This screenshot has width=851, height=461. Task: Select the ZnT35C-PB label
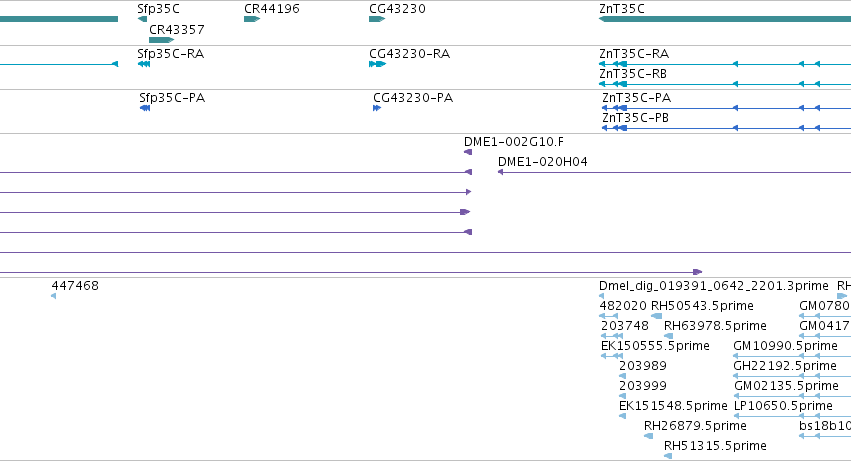pyautogui.click(x=636, y=118)
